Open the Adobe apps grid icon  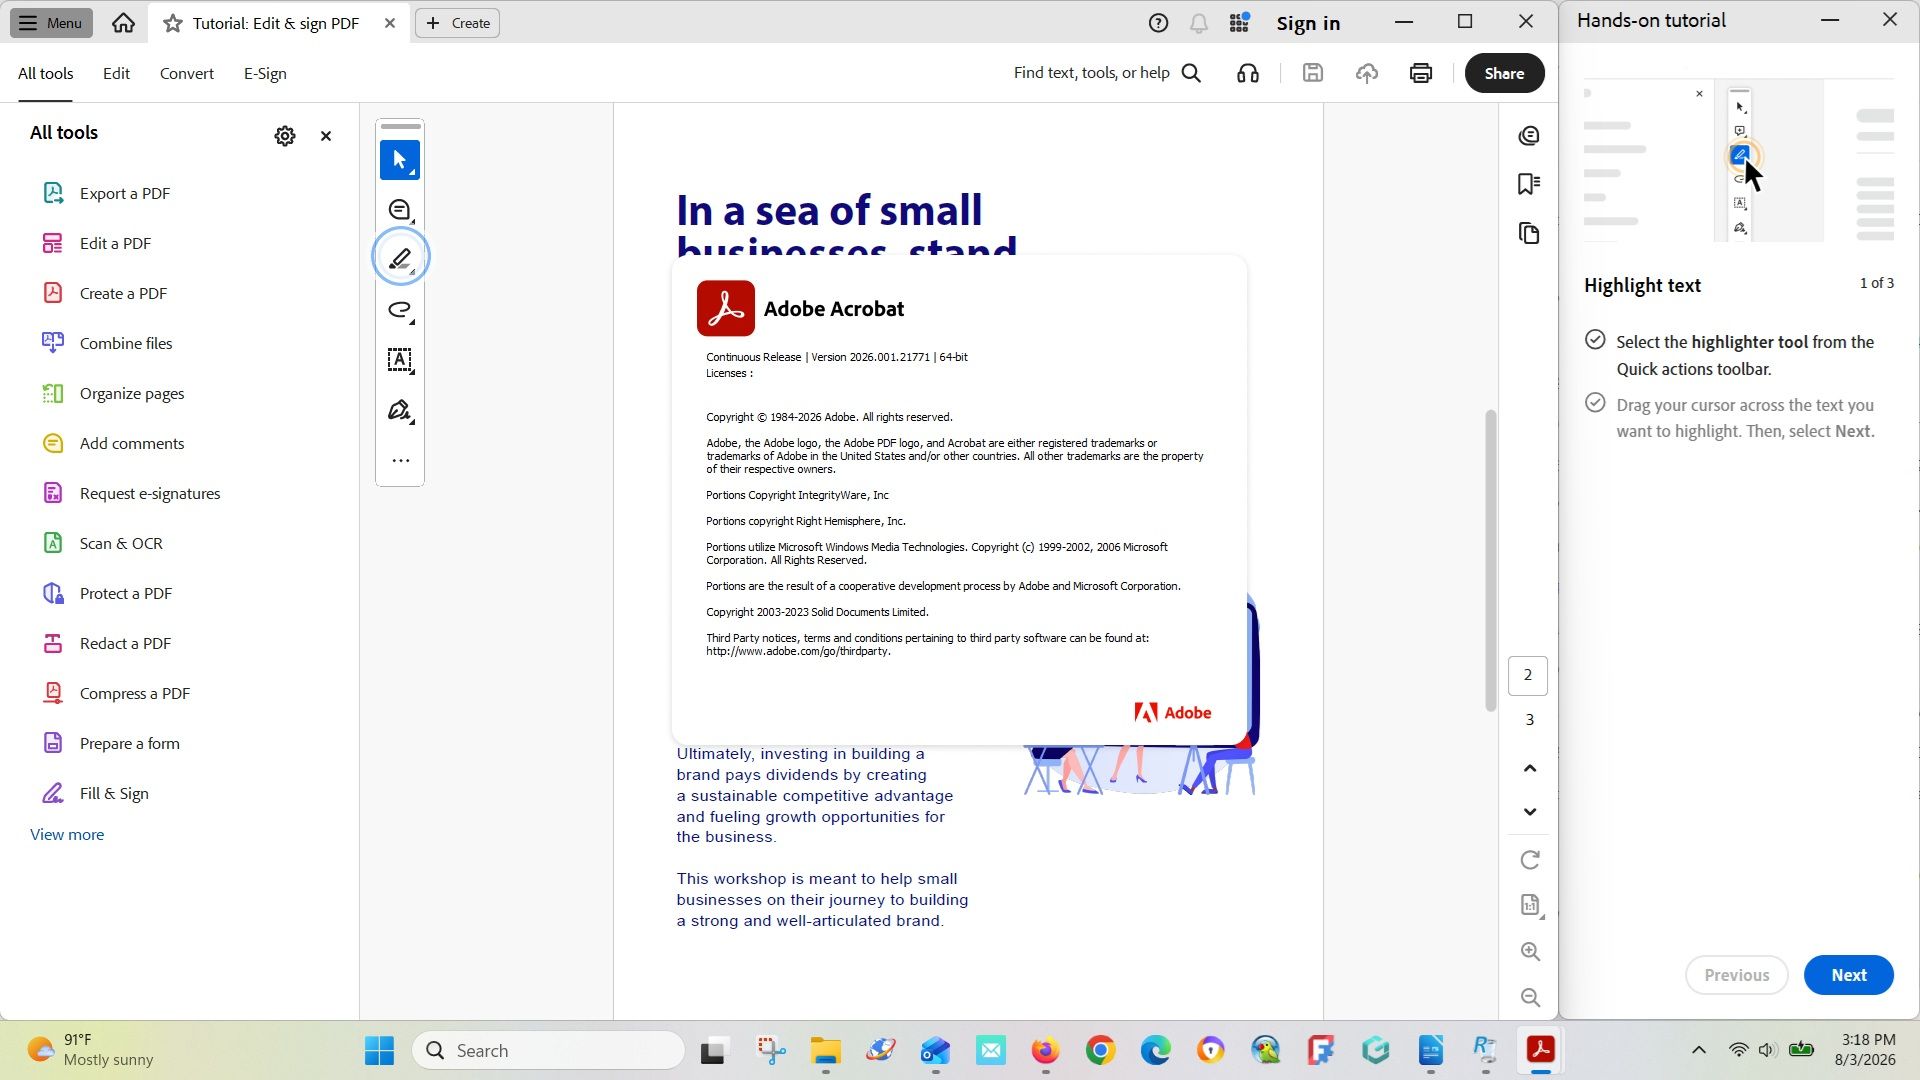pyautogui.click(x=1240, y=23)
